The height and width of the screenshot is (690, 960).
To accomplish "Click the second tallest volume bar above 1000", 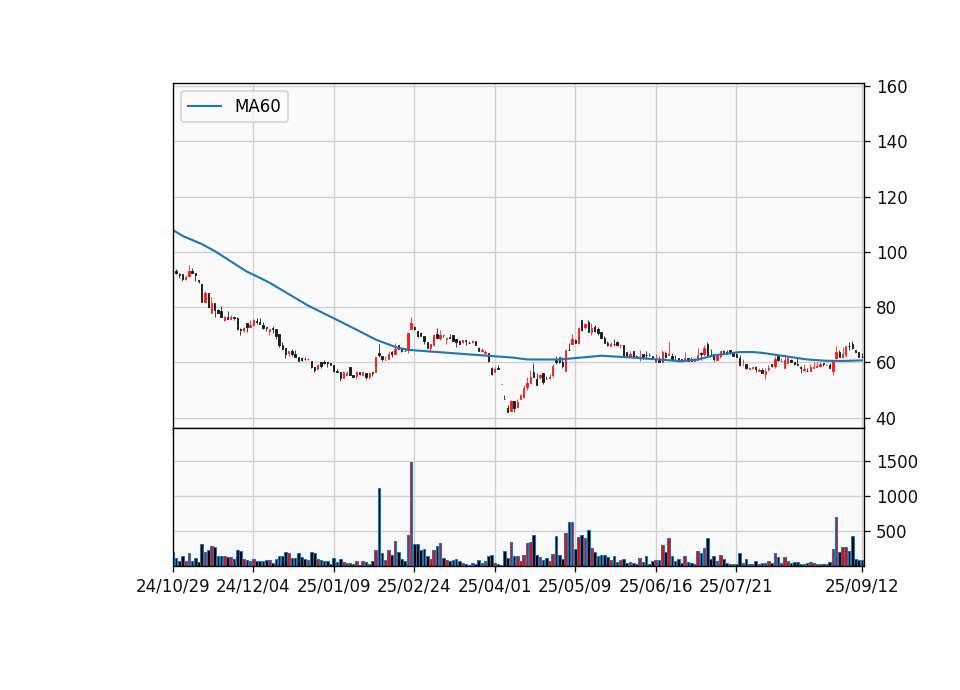I will pyautogui.click(x=380, y=527).
